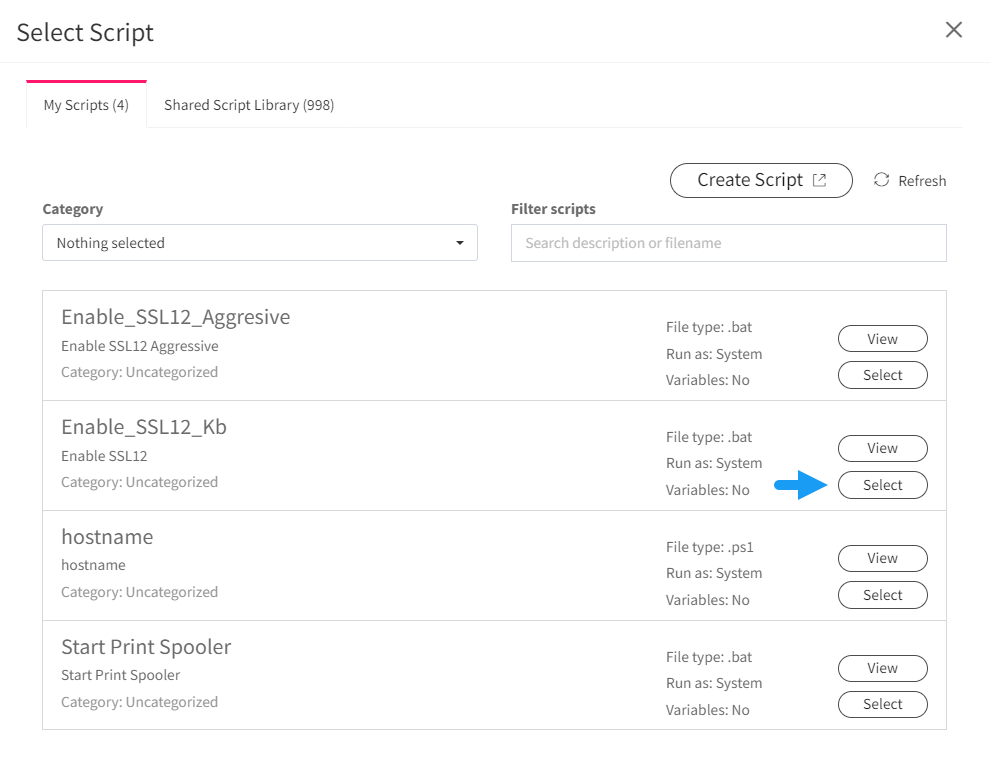
Task: Click the Filter scripts search field
Action: coord(729,243)
